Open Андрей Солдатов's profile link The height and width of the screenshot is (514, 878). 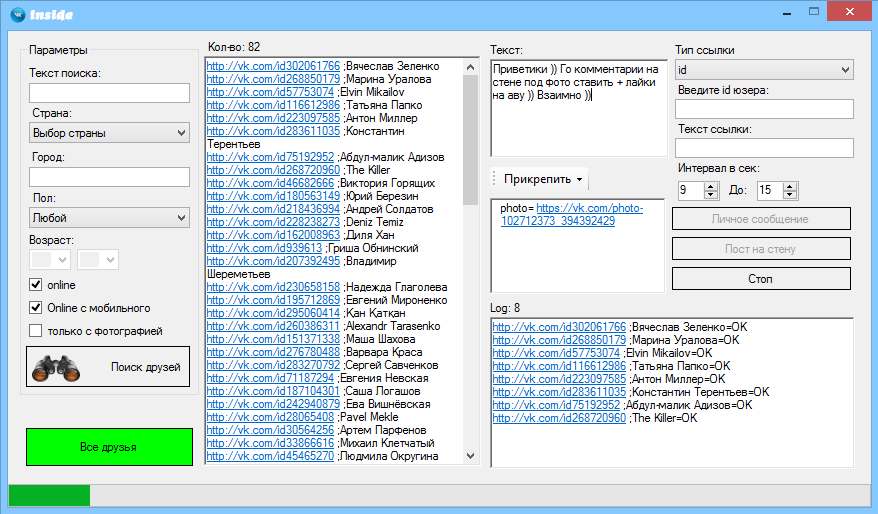point(273,209)
